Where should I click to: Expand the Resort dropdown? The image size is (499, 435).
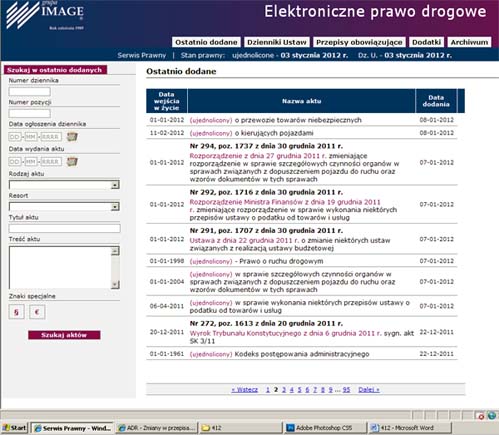[x=115, y=207]
